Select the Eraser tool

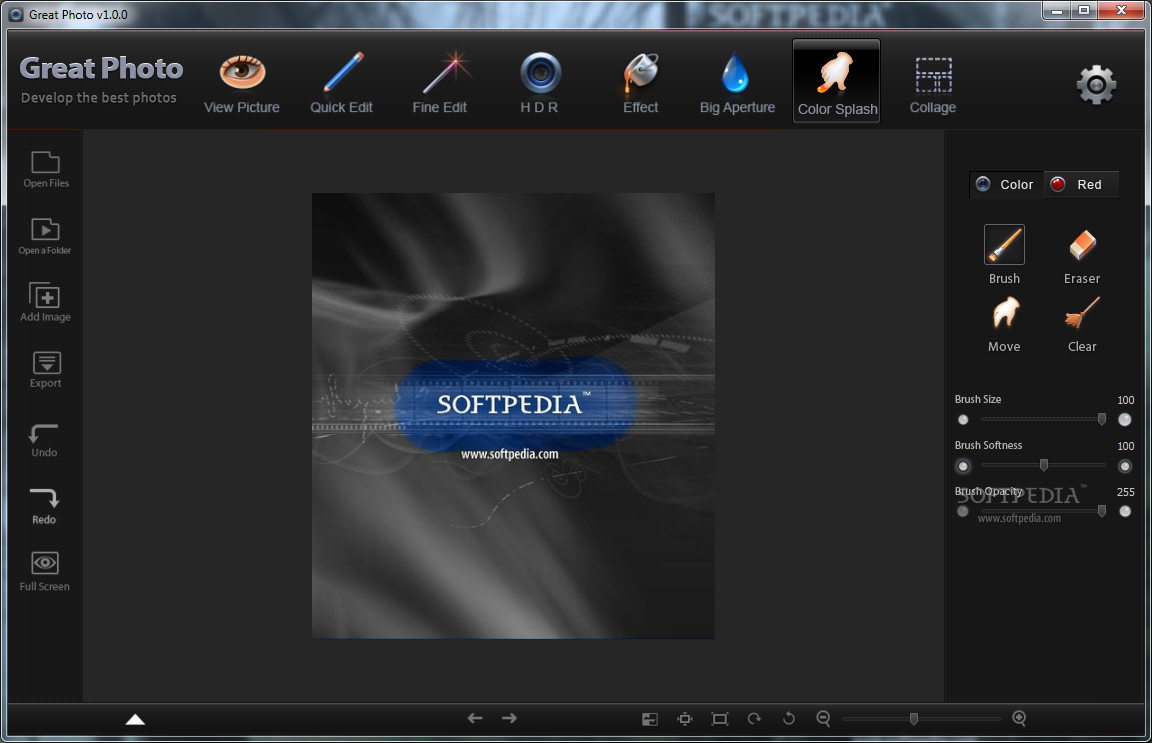(1081, 255)
